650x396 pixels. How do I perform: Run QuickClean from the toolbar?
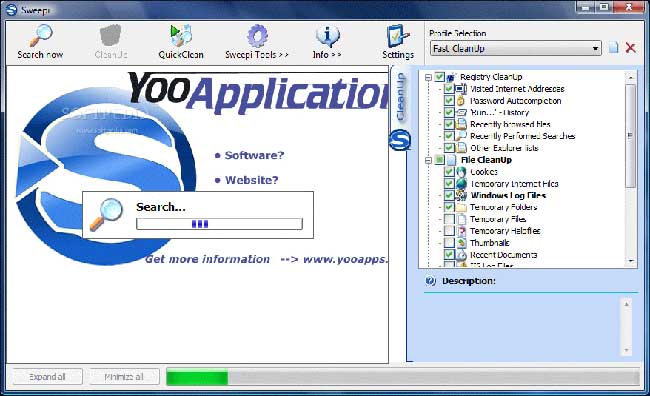tap(181, 36)
